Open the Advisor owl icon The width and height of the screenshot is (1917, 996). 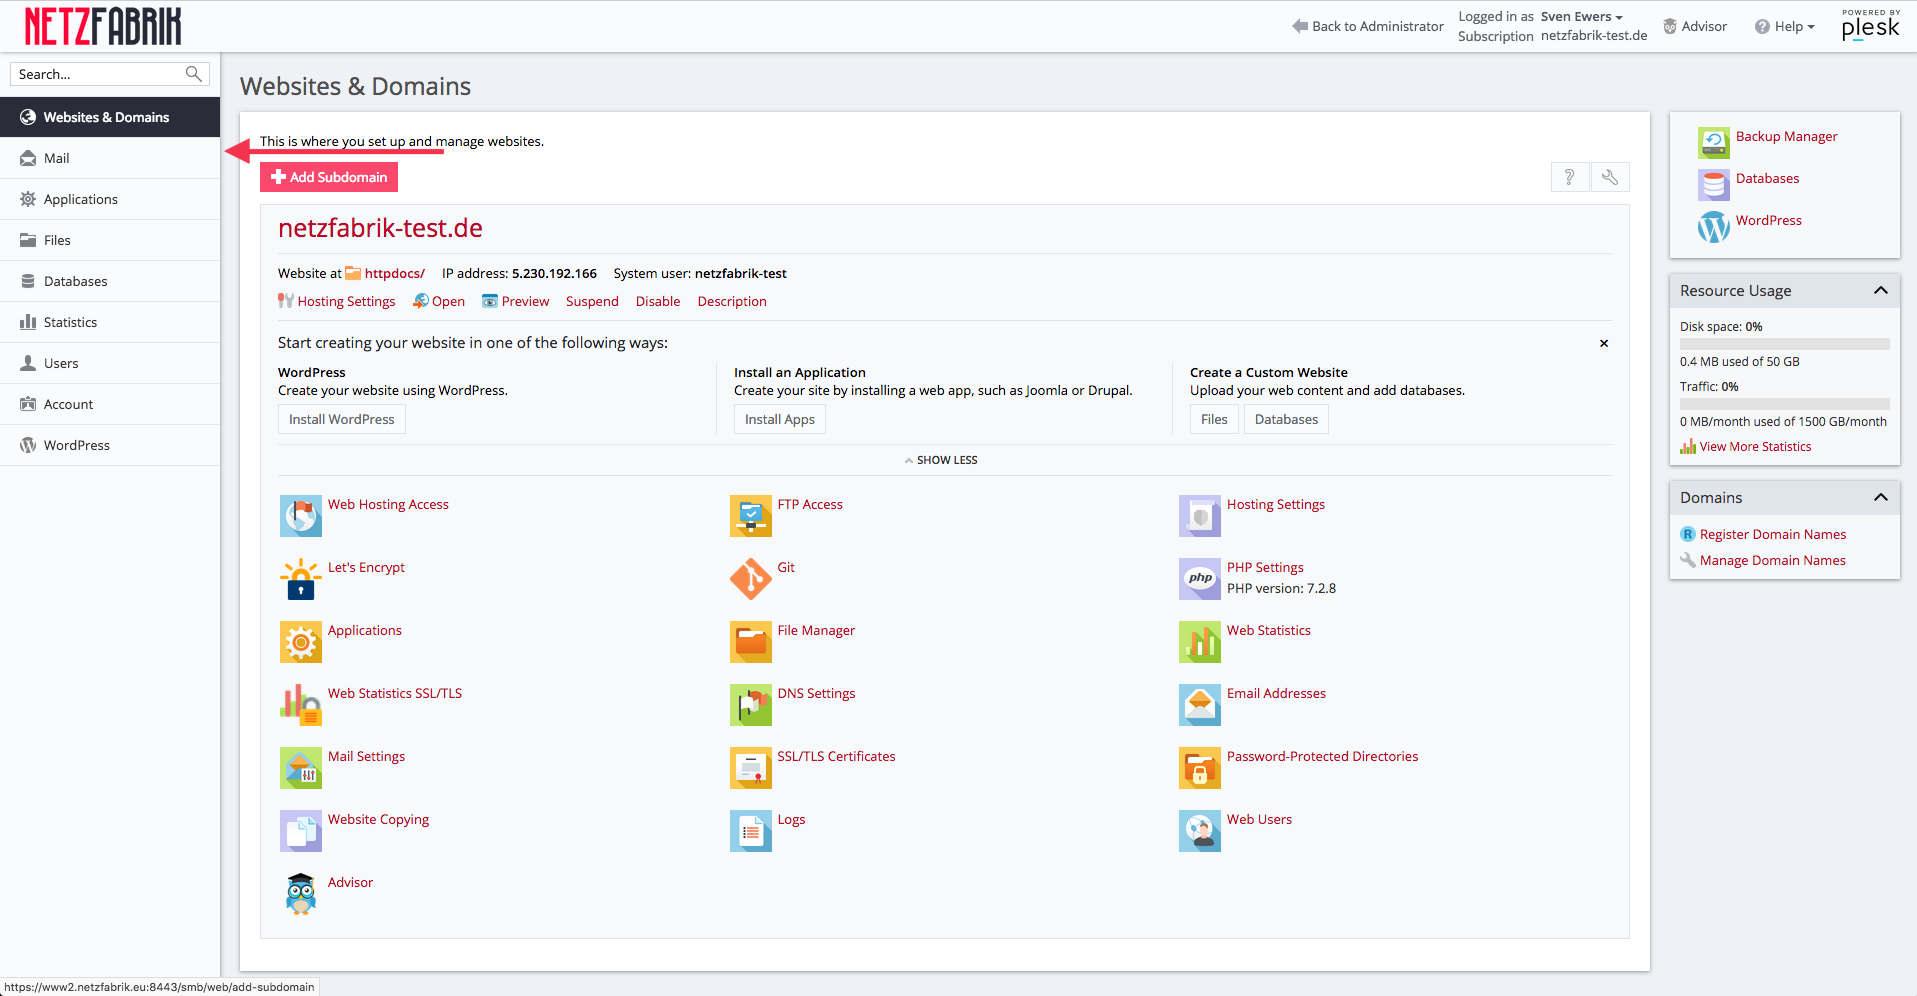pyautogui.click(x=300, y=894)
